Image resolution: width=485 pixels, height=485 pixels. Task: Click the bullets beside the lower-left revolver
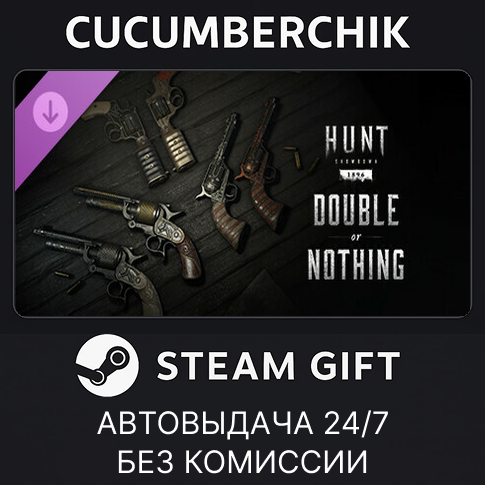click(x=70, y=282)
